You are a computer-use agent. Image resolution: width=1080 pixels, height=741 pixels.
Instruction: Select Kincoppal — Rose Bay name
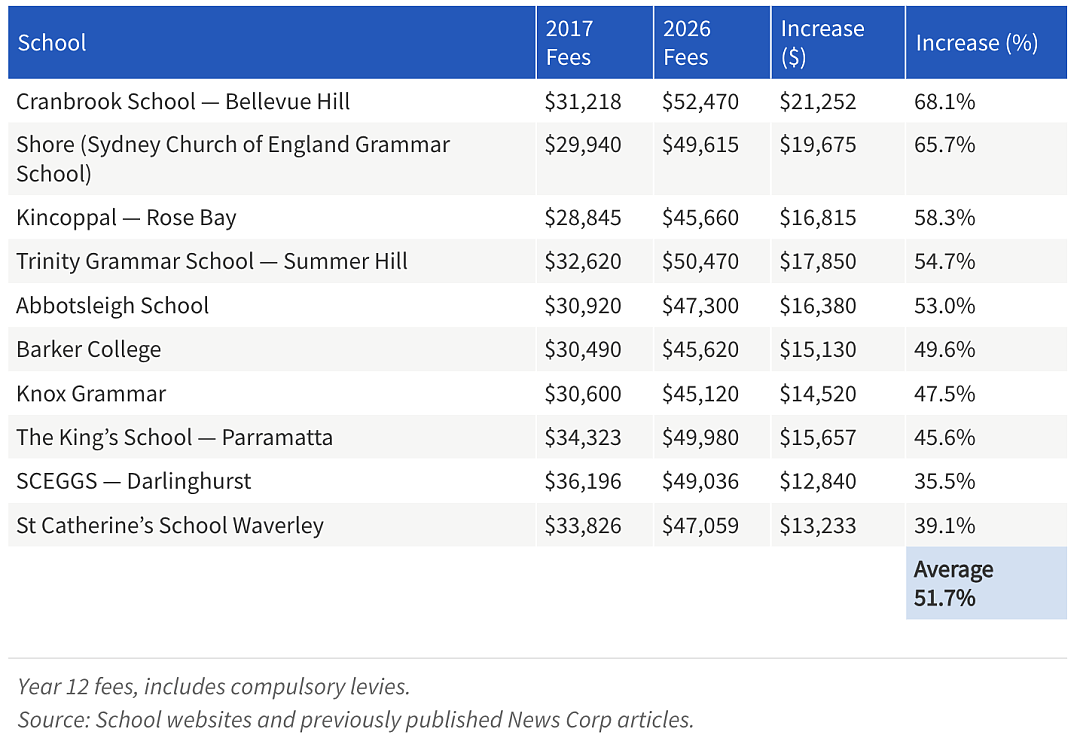click(x=127, y=218)
